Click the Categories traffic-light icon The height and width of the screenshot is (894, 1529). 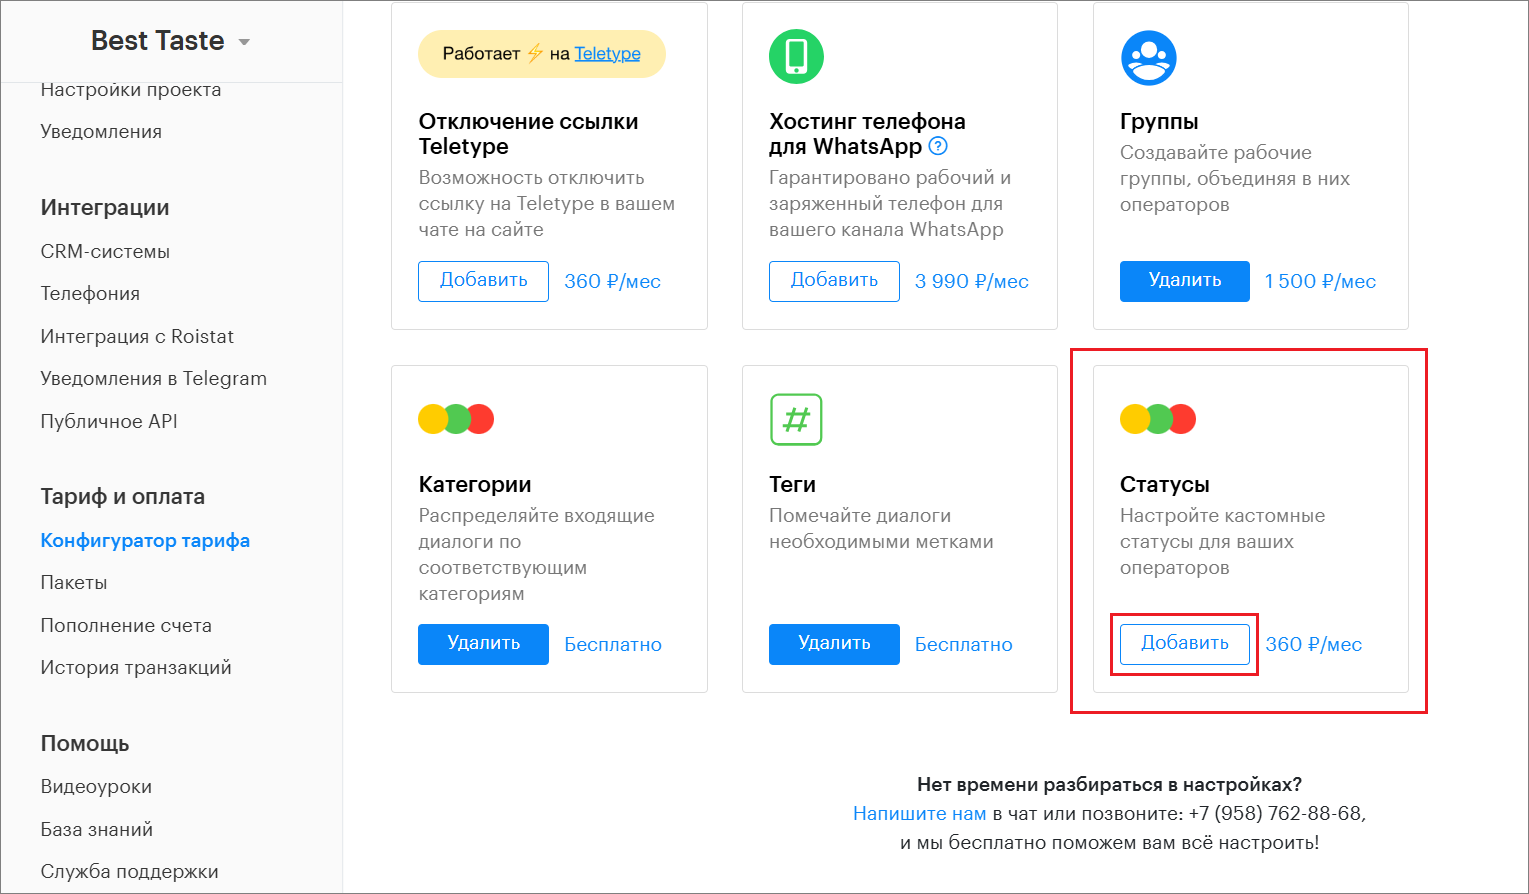[456, 419]
